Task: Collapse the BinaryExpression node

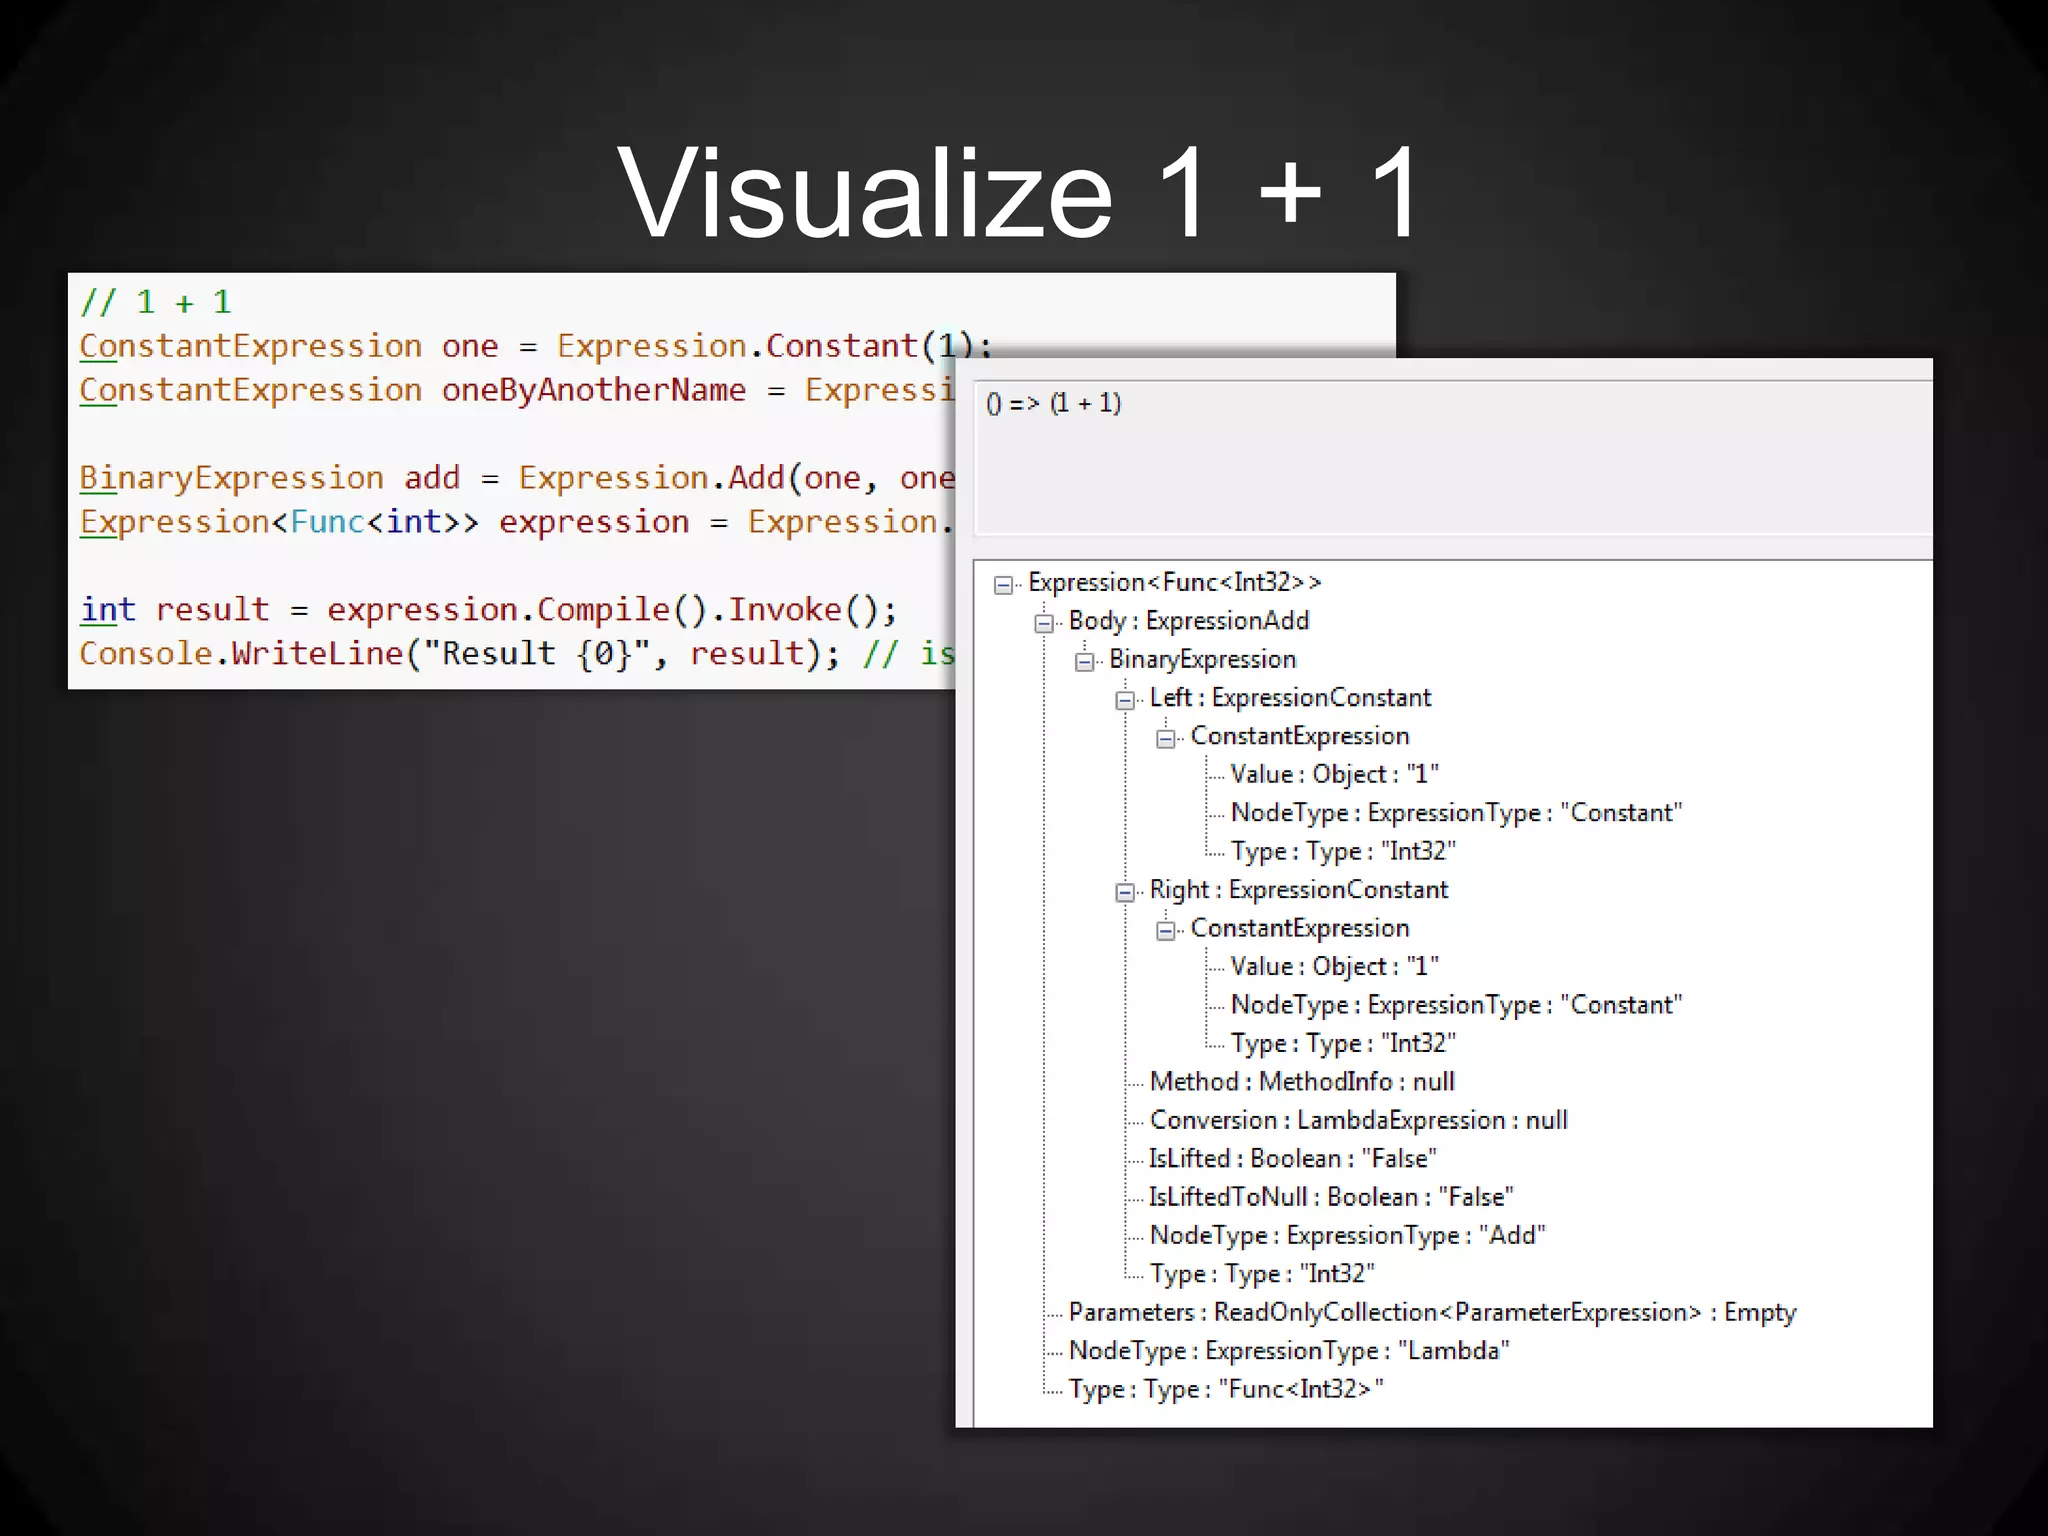Action: (1085, 661)
